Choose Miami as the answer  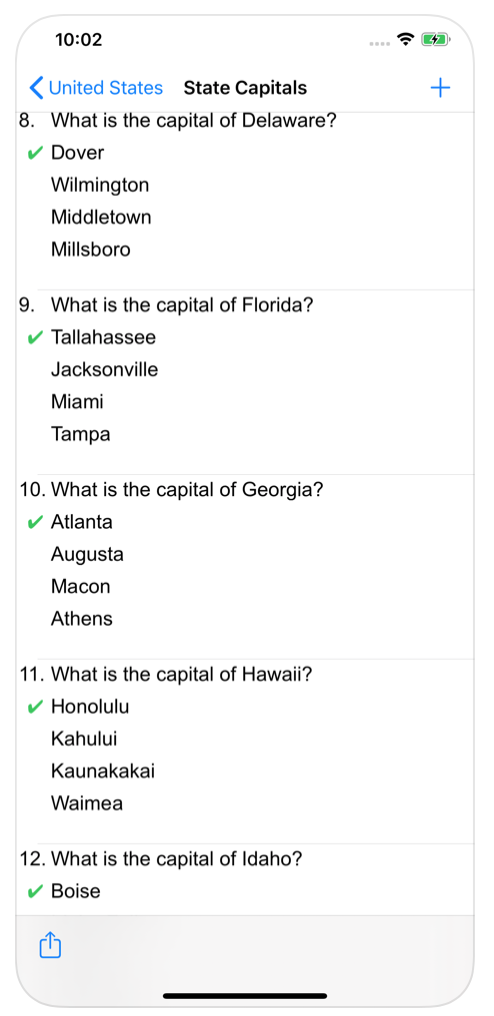[x=77, y=402]
